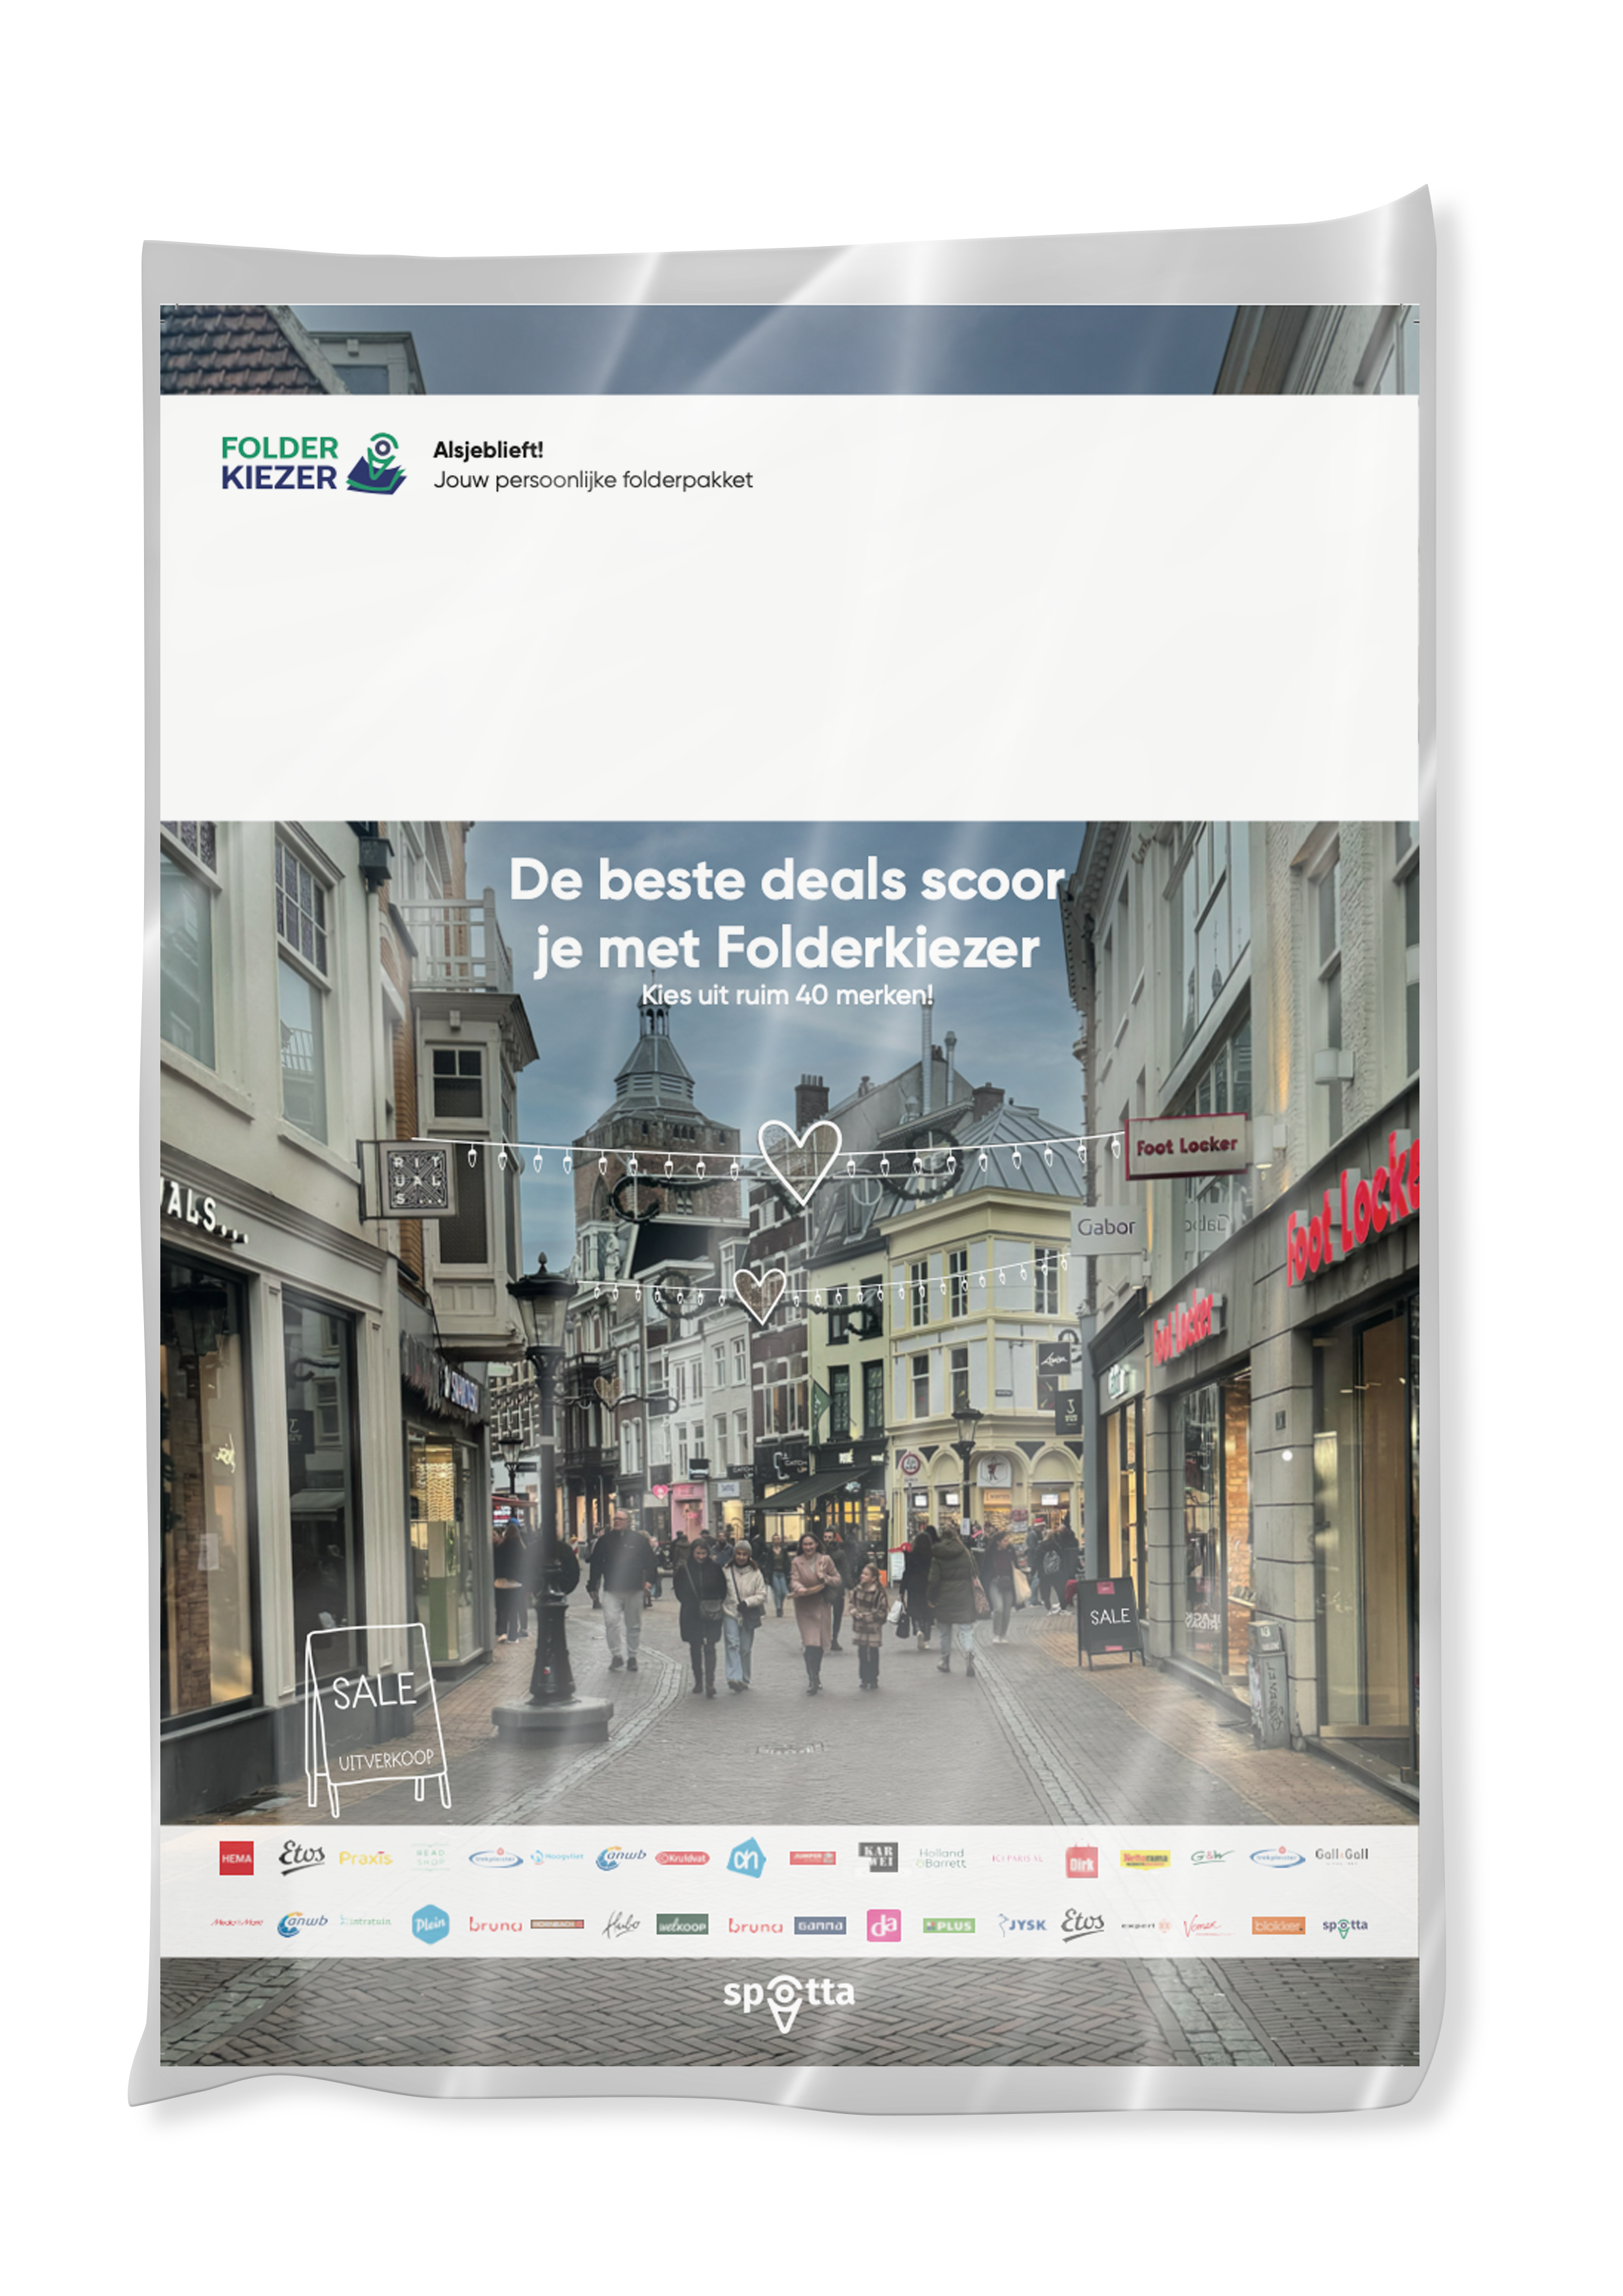Select the Hornbach logo
Viewport: 1623px width, 2296px height.
click(x=557, y=1924)
